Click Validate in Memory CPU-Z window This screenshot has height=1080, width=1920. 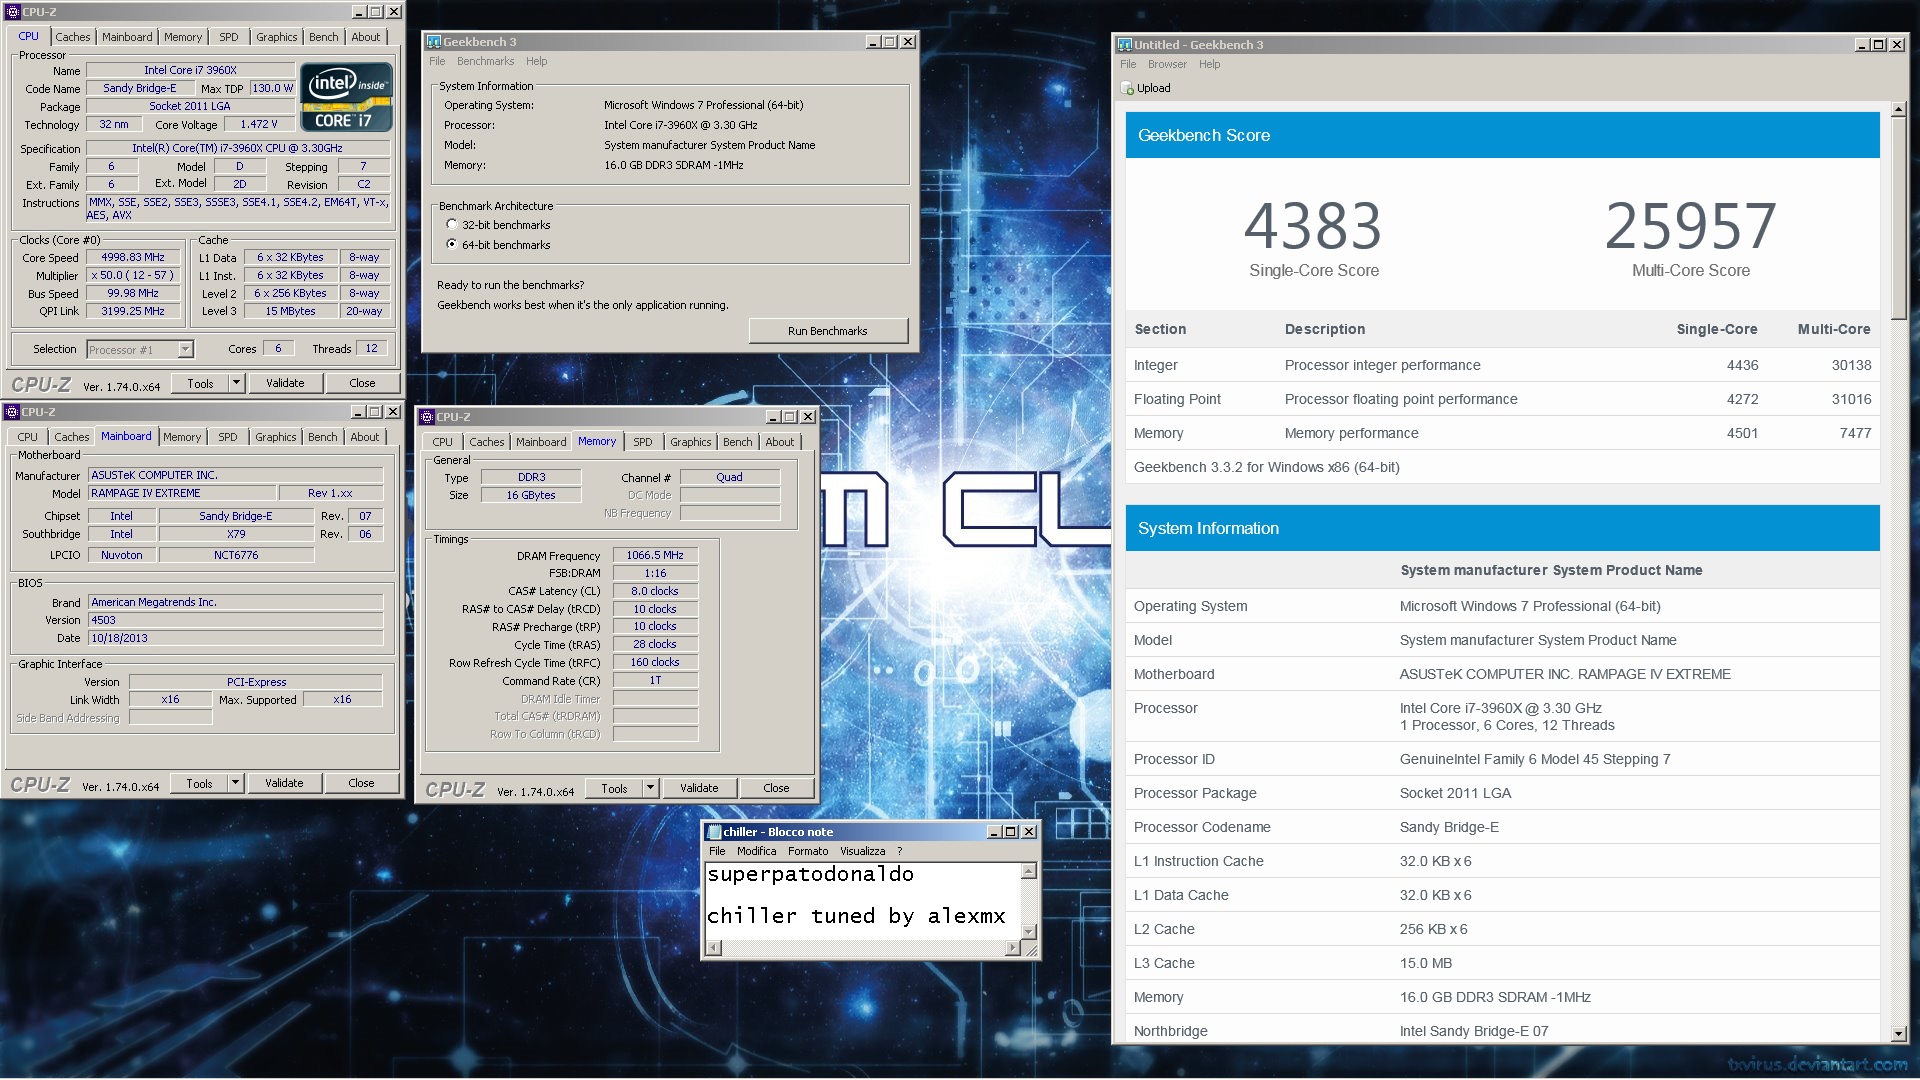click(x=699, y=788)
